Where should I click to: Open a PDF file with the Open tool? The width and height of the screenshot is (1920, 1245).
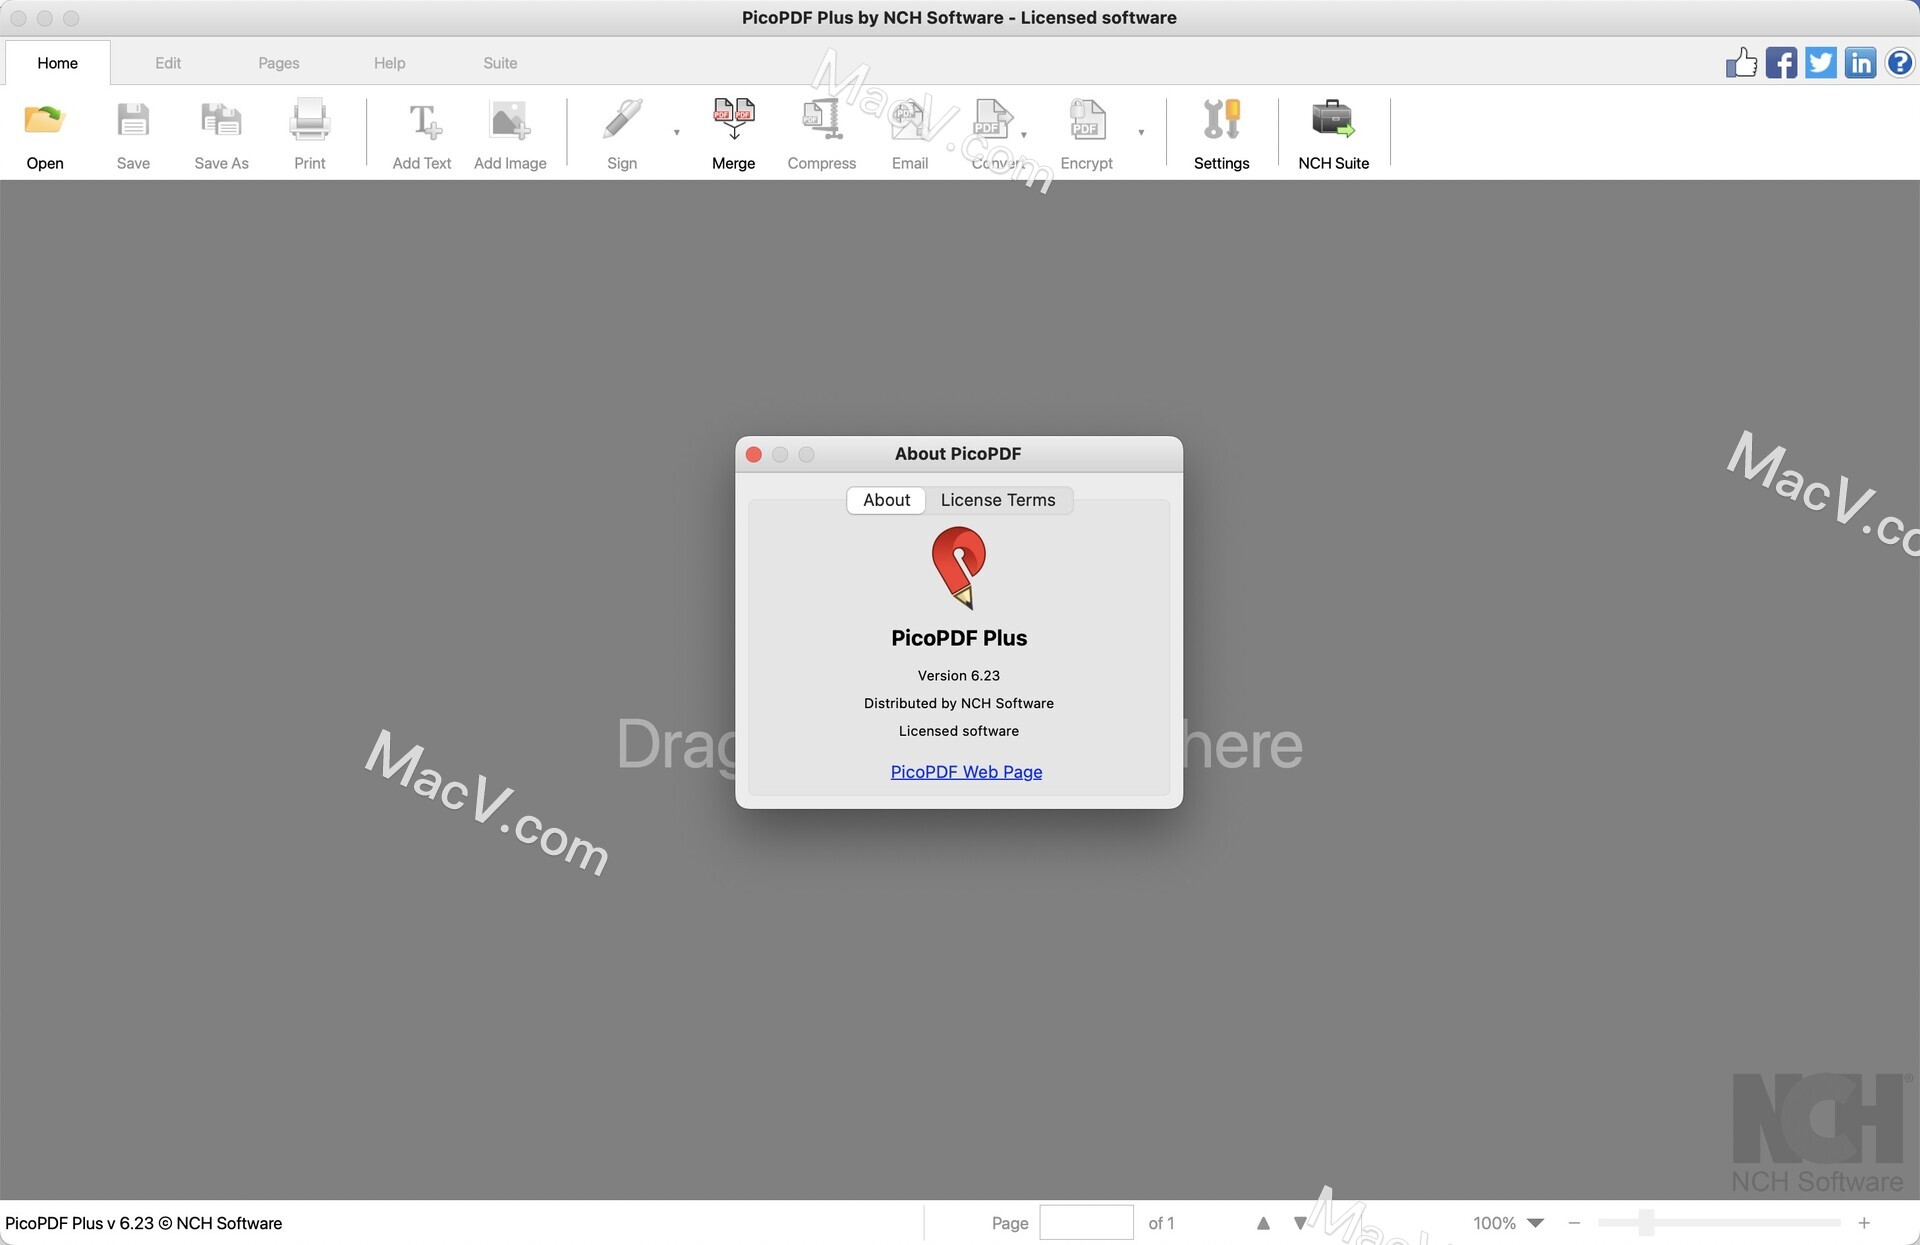(44, 133)
